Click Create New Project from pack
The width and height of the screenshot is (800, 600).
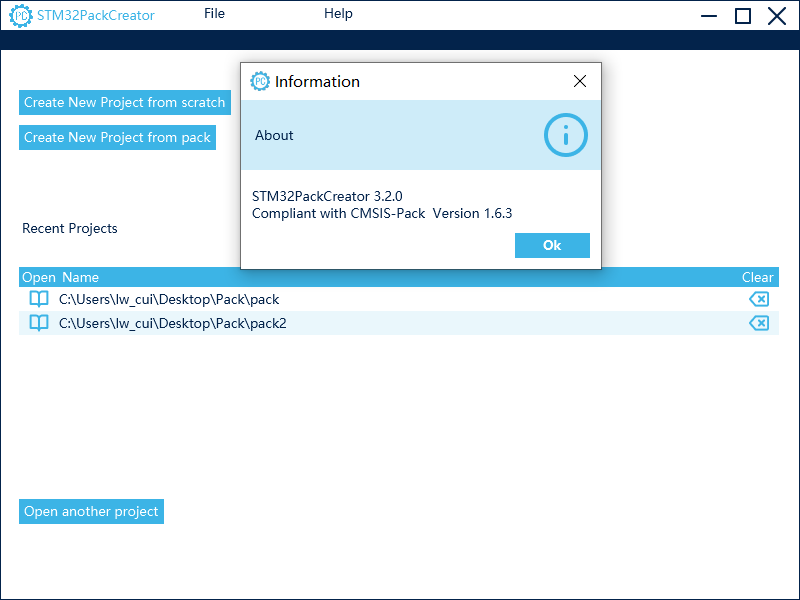pyautogui.click(x=117, y=138)
